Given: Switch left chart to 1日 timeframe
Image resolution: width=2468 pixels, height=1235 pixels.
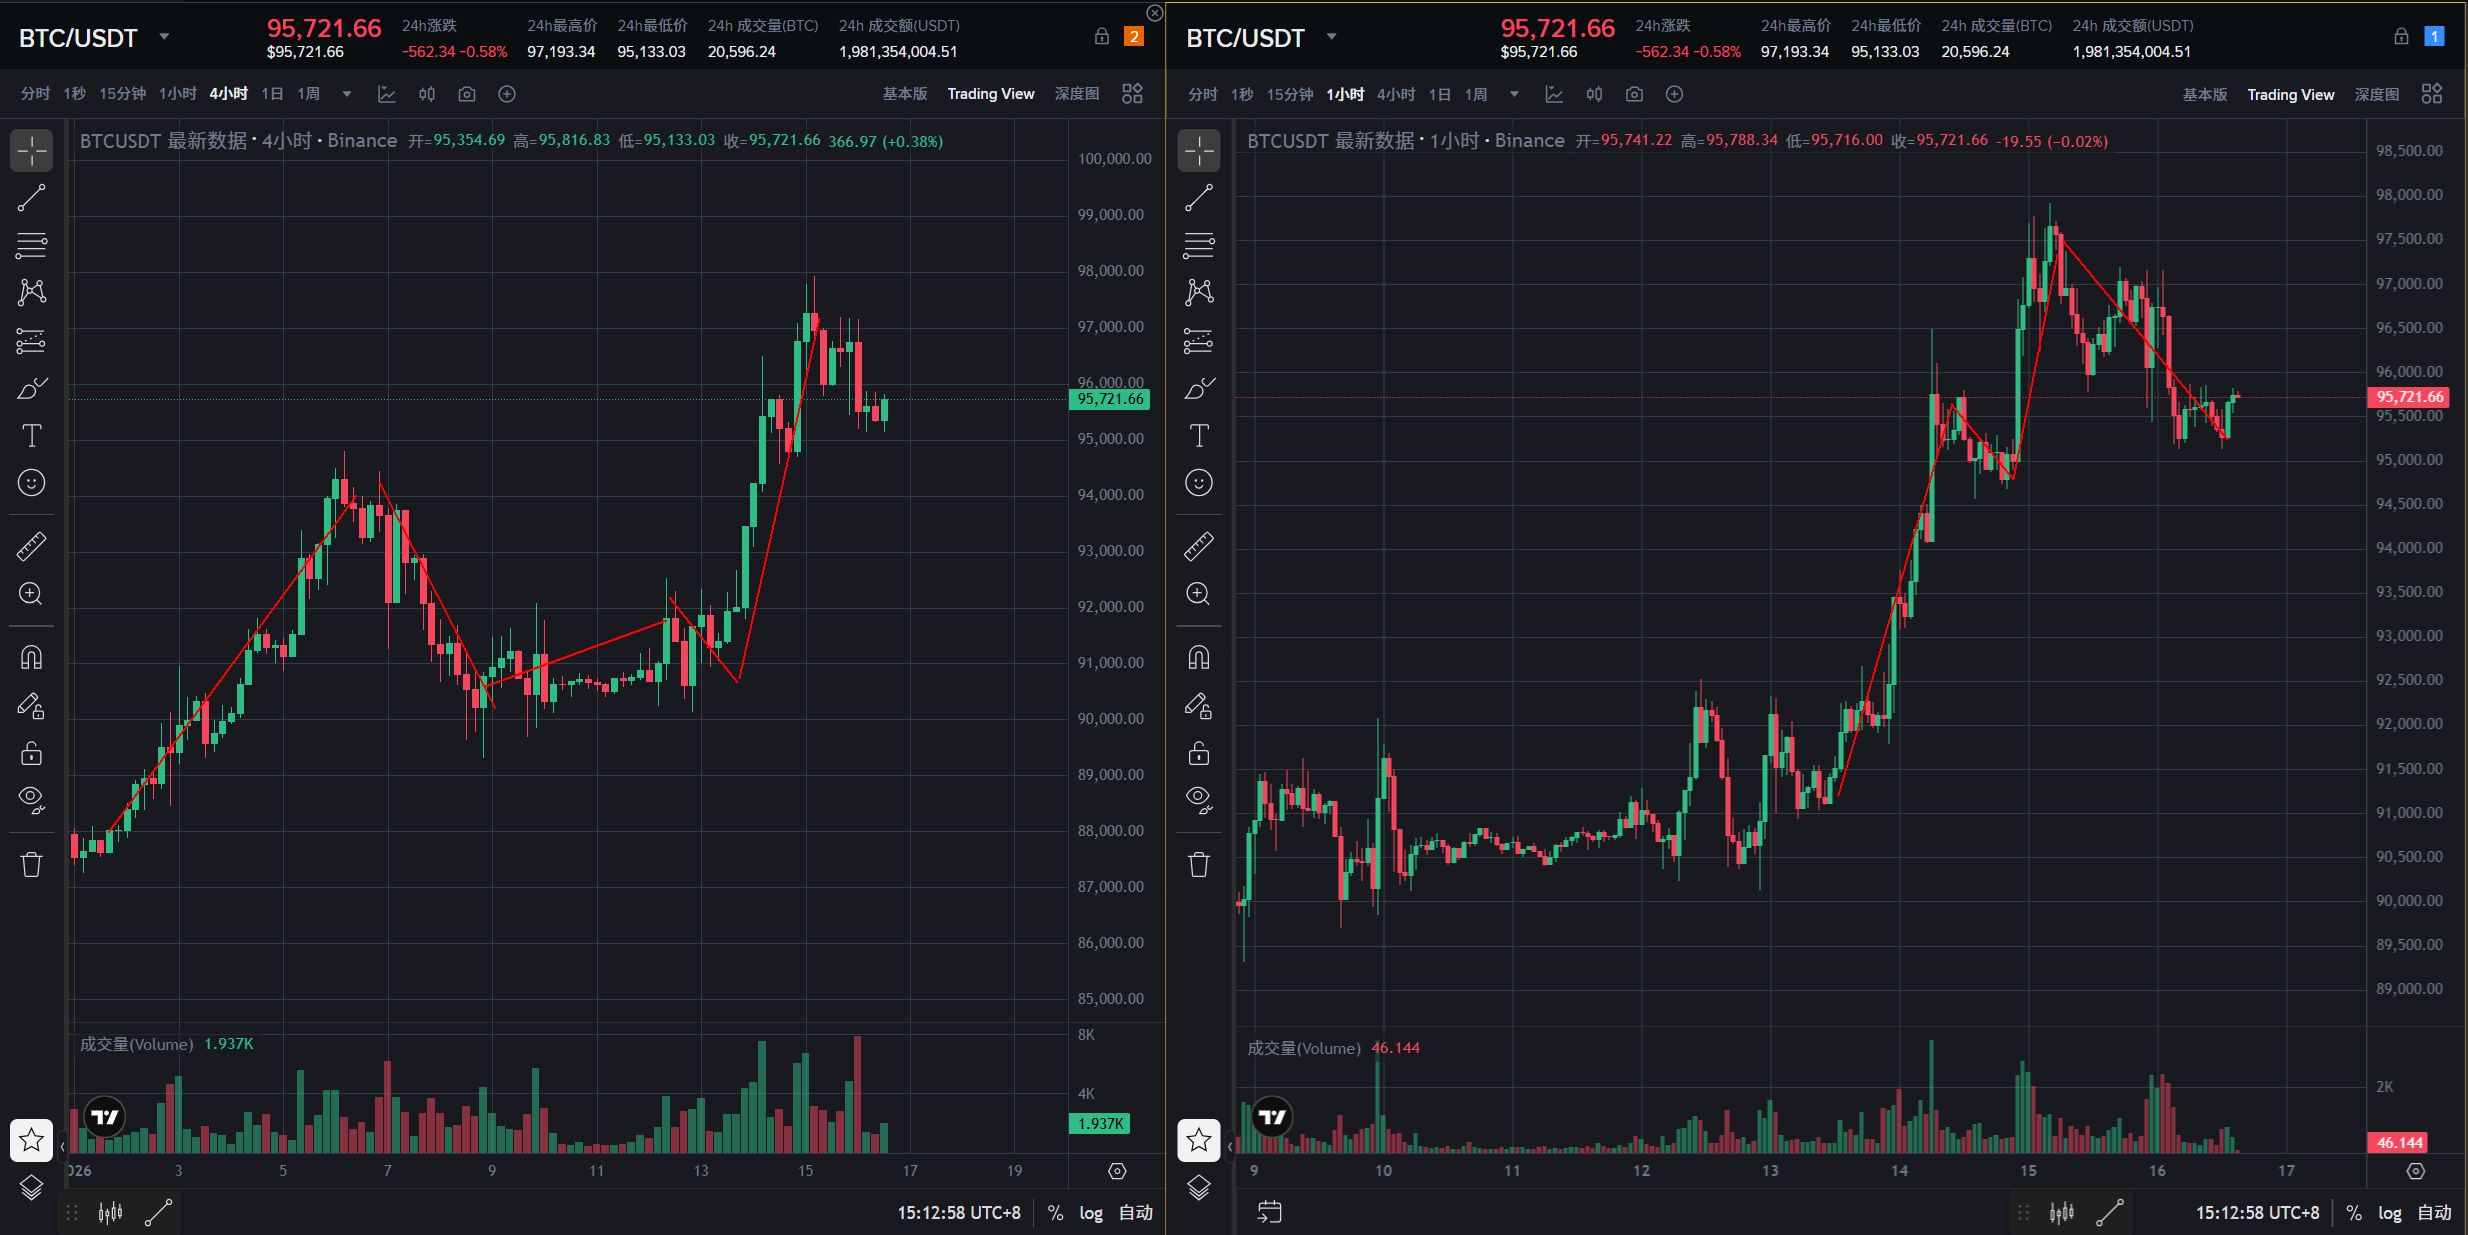Looking at the screenshot, I should coord(272,94).
